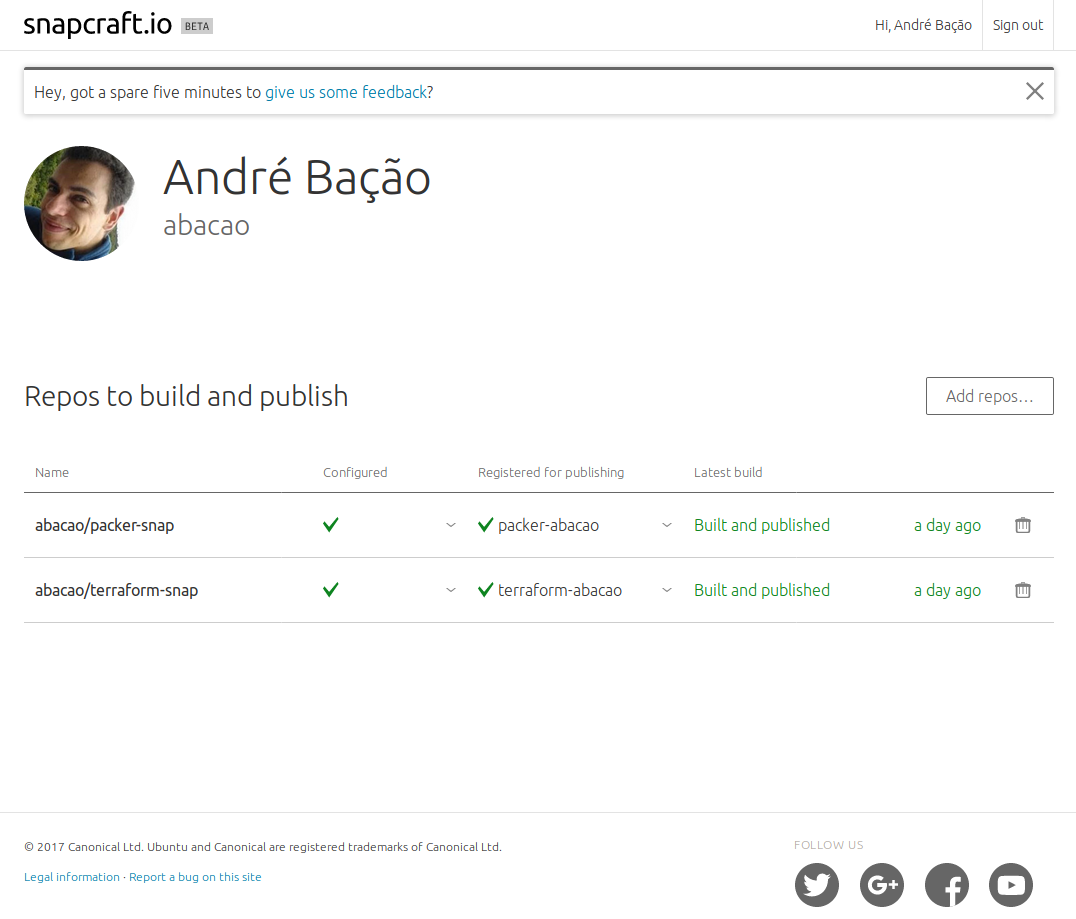1076x919 pixels.
Task: Open the Google Plus follow icon
Action: click(882, 885)
